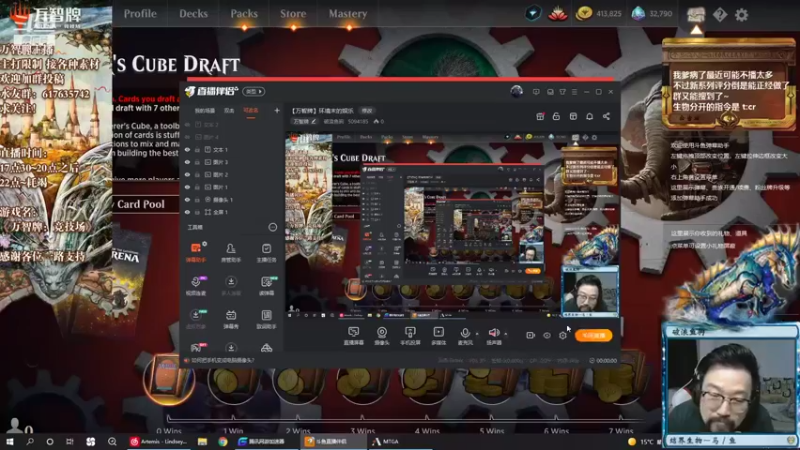Click 修改 to edit stream title
This screenshot has width=800, height=450.
(367, 111)
